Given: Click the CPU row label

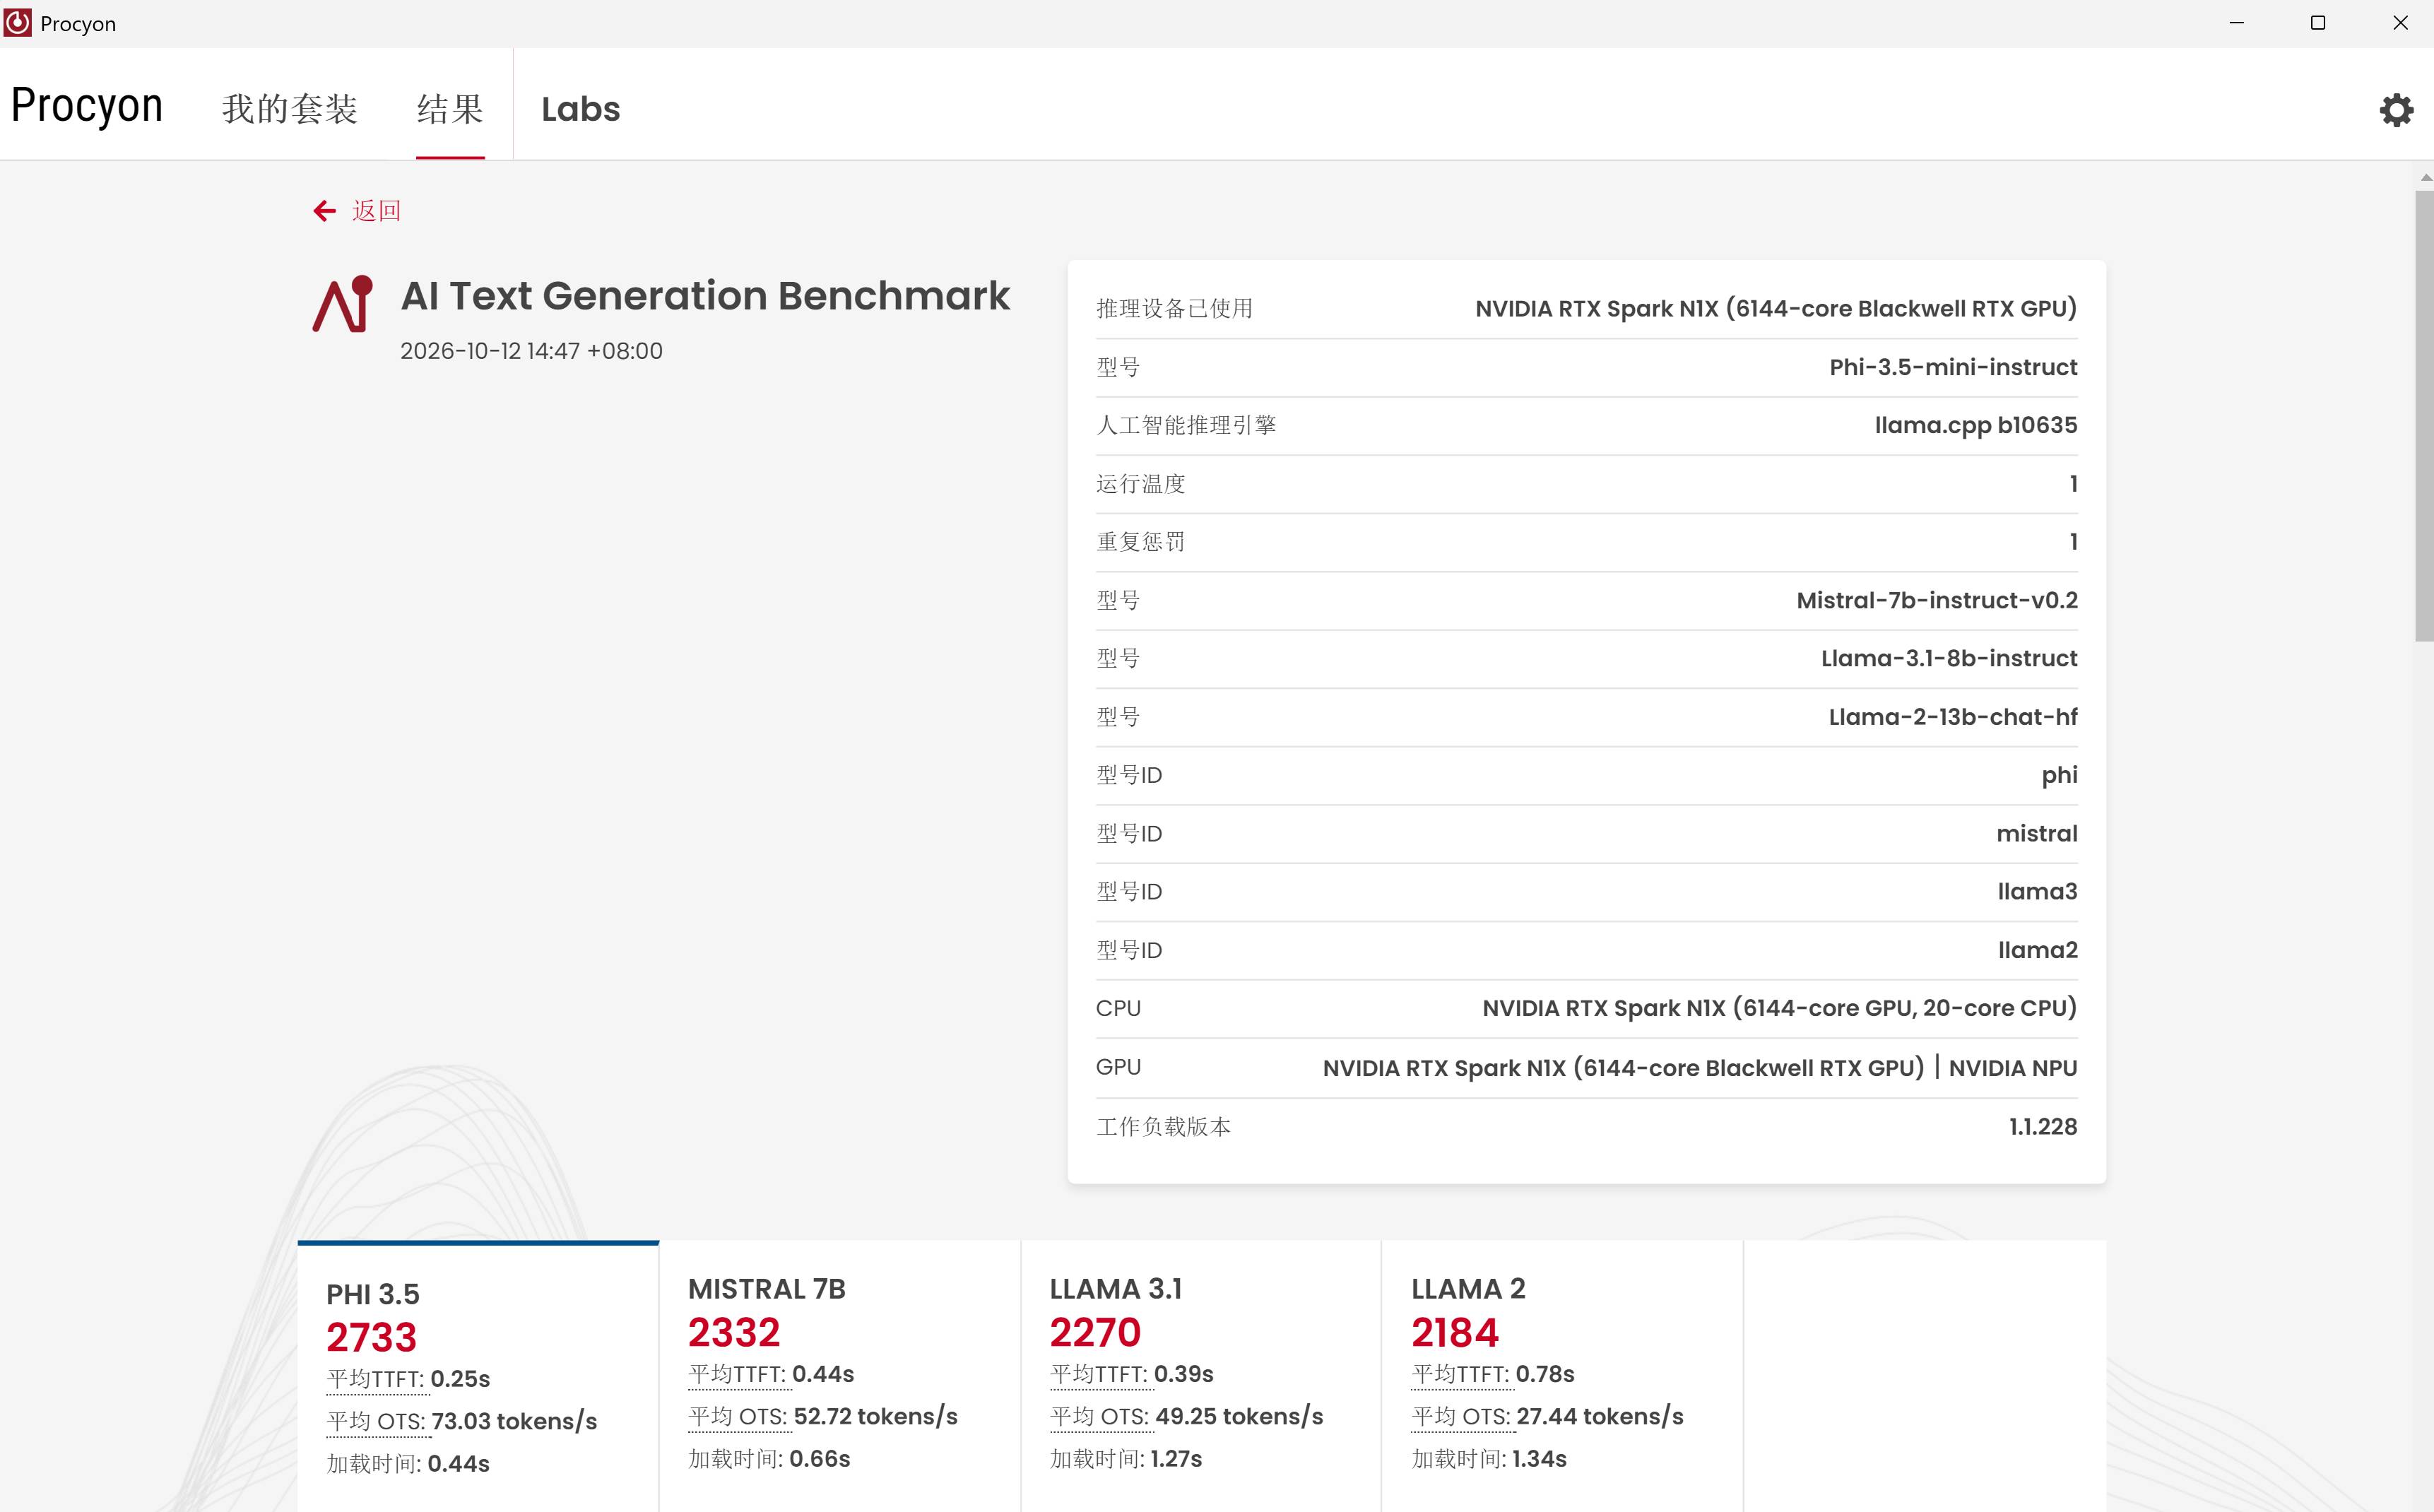Looking at the screenshot, I should pos(1118,1008).
